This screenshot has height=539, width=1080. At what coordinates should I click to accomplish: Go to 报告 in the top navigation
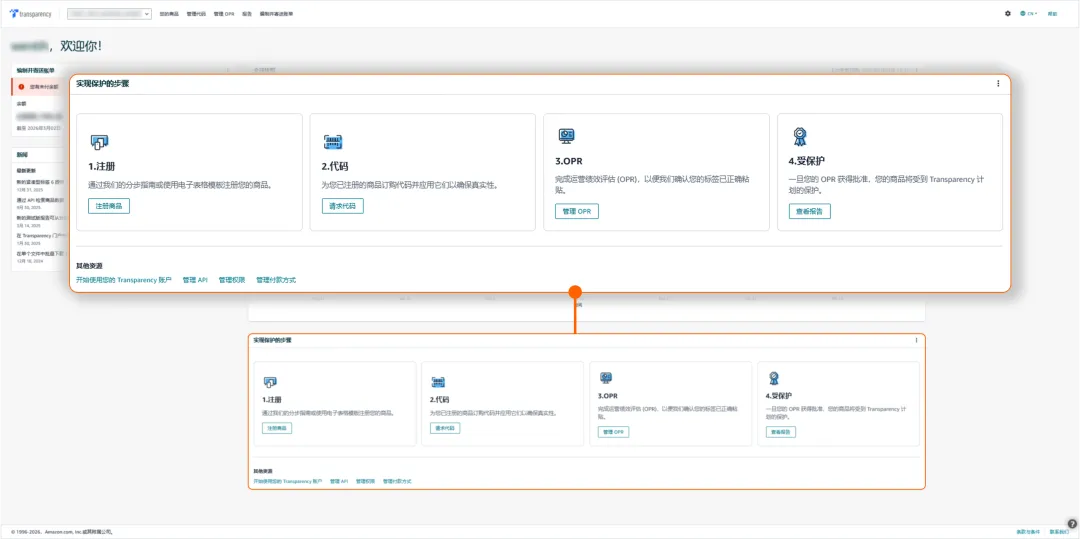coord(247,14)
